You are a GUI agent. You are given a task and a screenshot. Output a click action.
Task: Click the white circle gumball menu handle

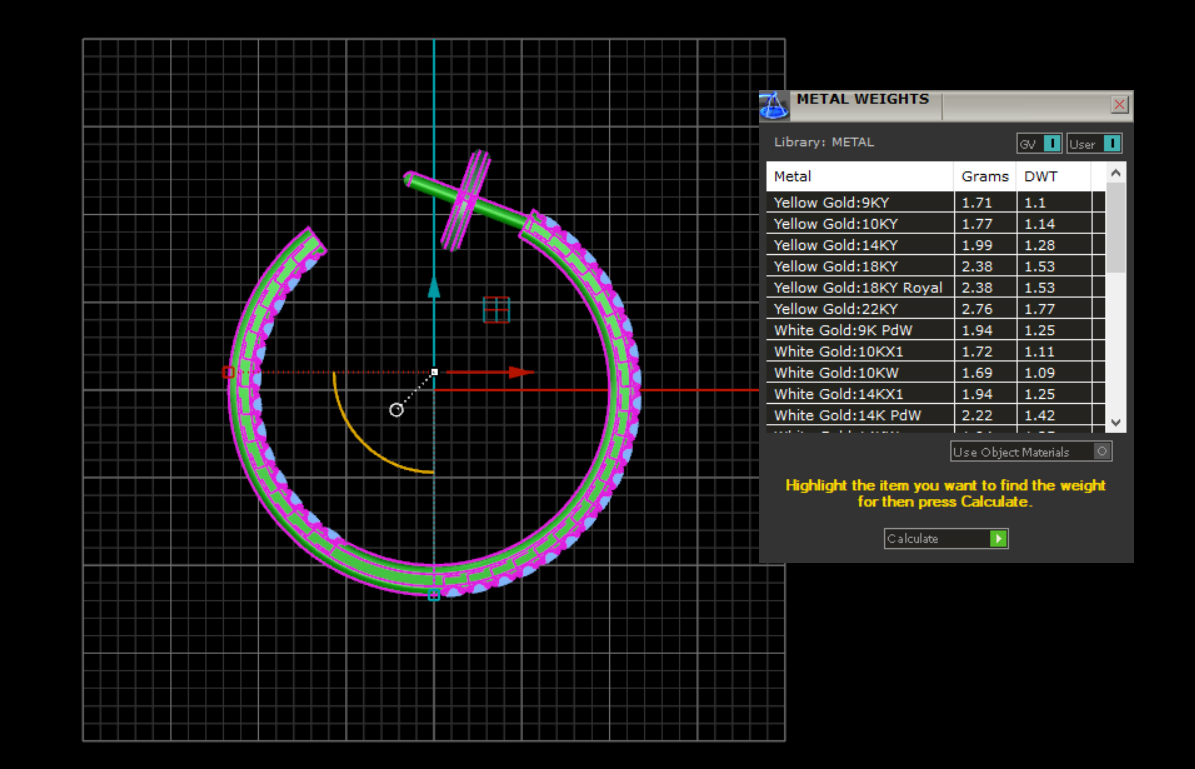pyautogui.click(x=396, y=410)
